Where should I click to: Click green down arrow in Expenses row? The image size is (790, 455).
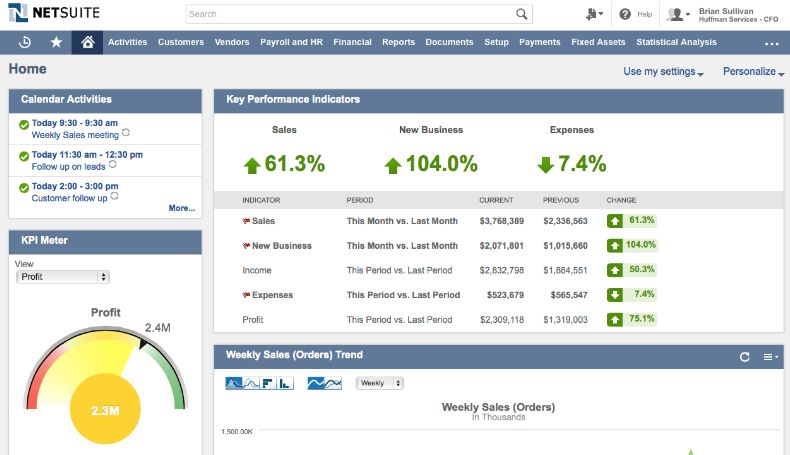[615, 295]
